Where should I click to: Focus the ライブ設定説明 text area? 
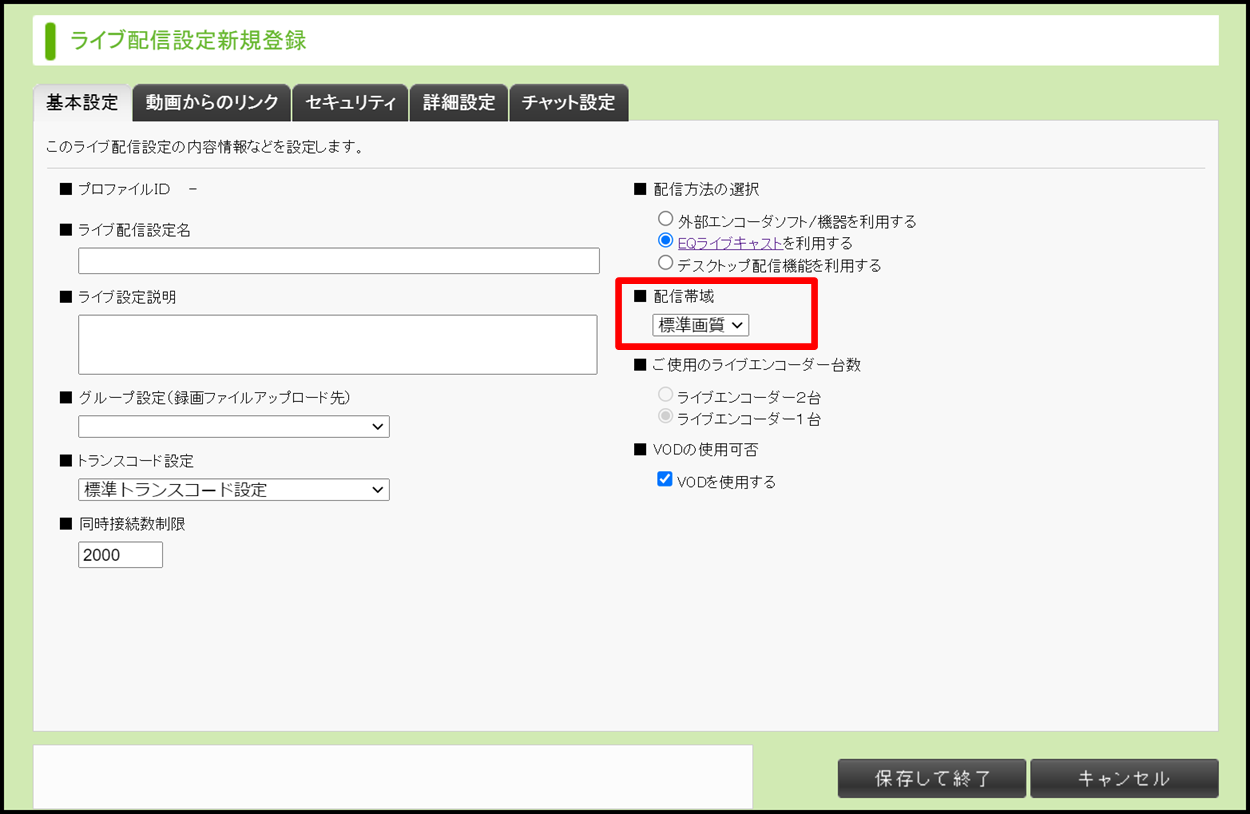click(x=338, y=345)
